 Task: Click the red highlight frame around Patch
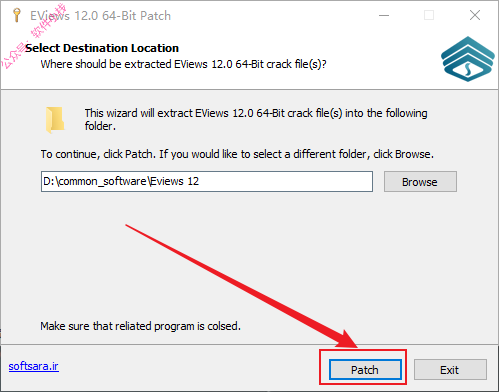[x=363, y=367]
